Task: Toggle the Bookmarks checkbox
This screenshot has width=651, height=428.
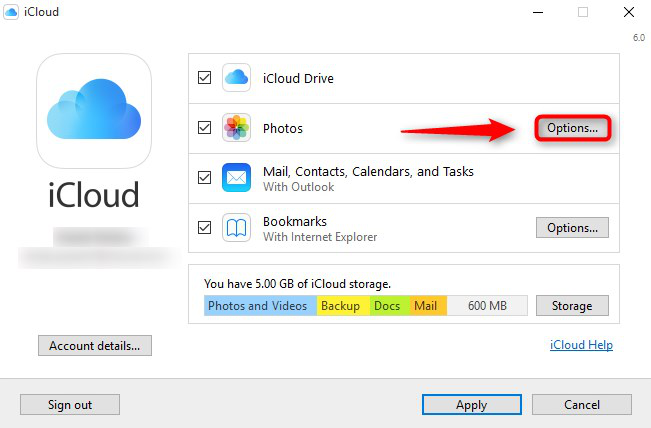Action: point(204,227)
